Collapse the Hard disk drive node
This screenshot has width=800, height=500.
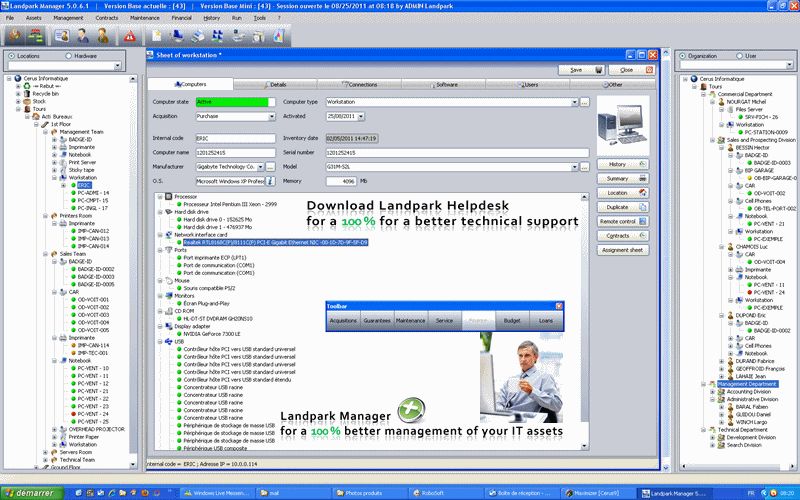point(160,212)
